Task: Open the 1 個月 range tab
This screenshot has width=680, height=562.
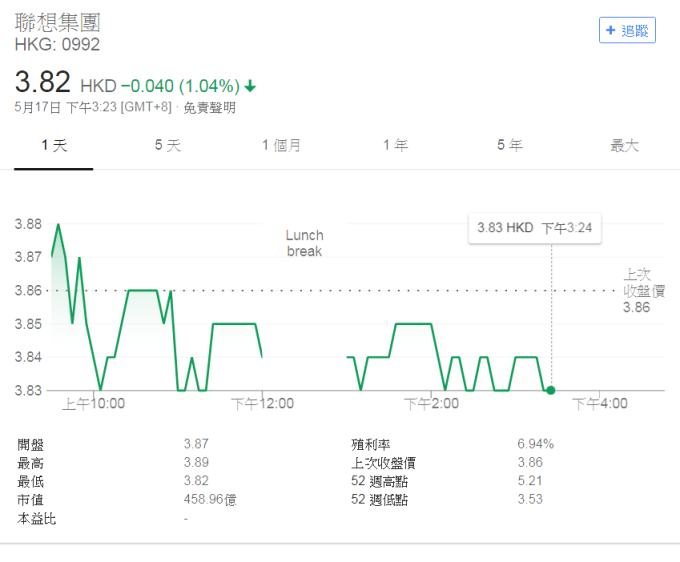Action: 281,145
